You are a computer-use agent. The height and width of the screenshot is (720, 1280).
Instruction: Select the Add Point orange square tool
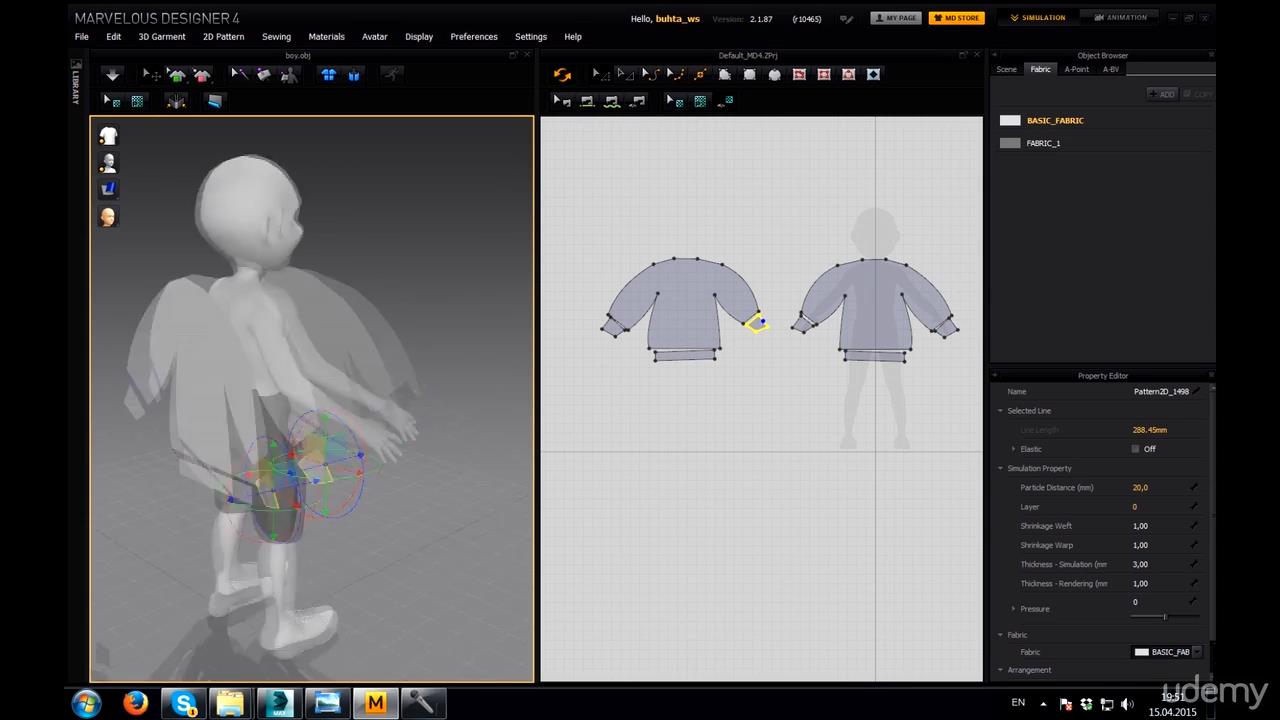(700, 75)
